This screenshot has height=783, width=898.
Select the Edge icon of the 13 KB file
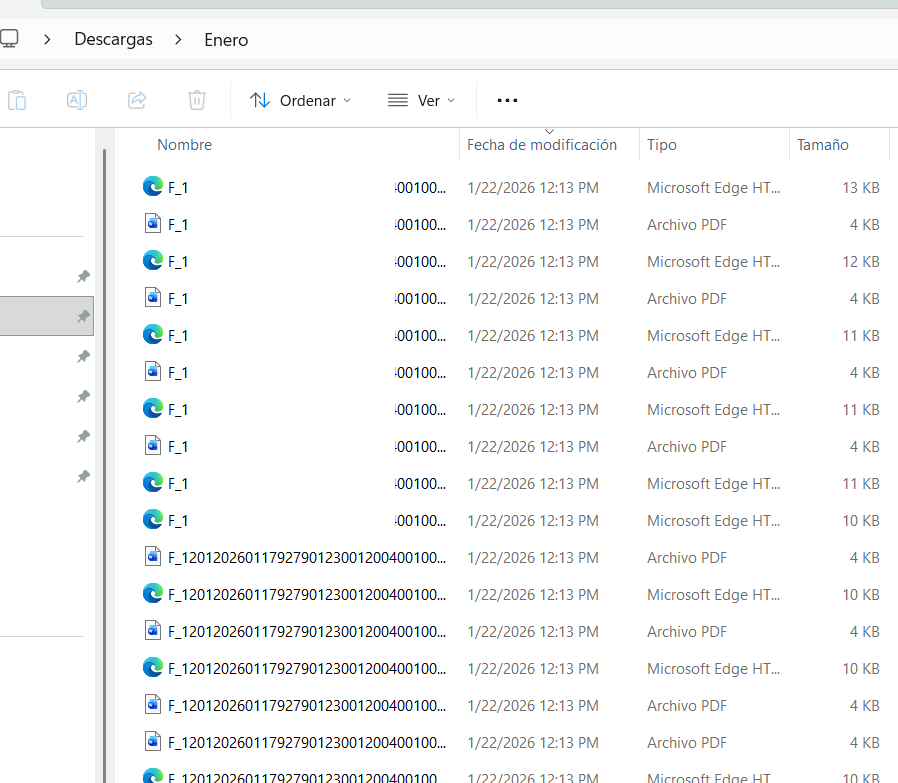tap(153, 186)
